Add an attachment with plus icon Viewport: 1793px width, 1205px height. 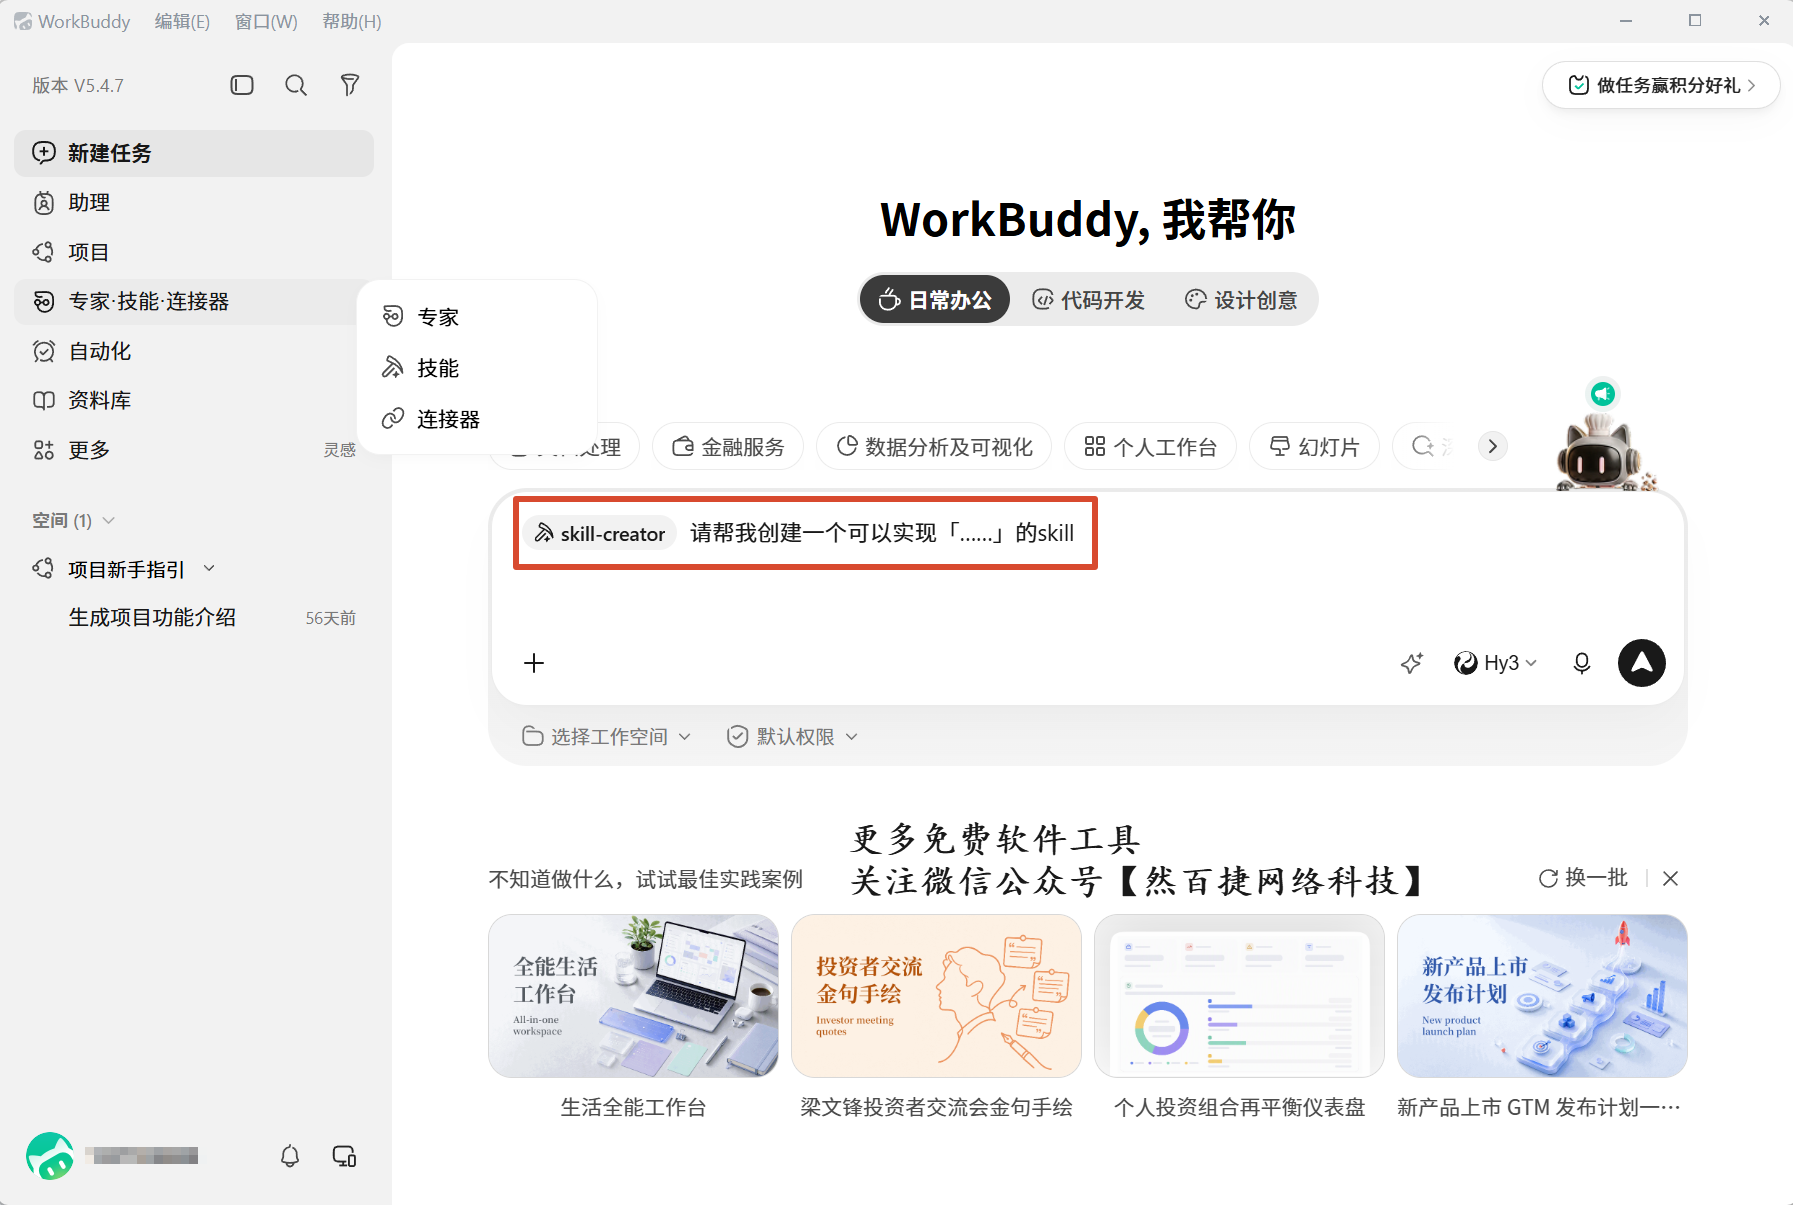[534, 663]
